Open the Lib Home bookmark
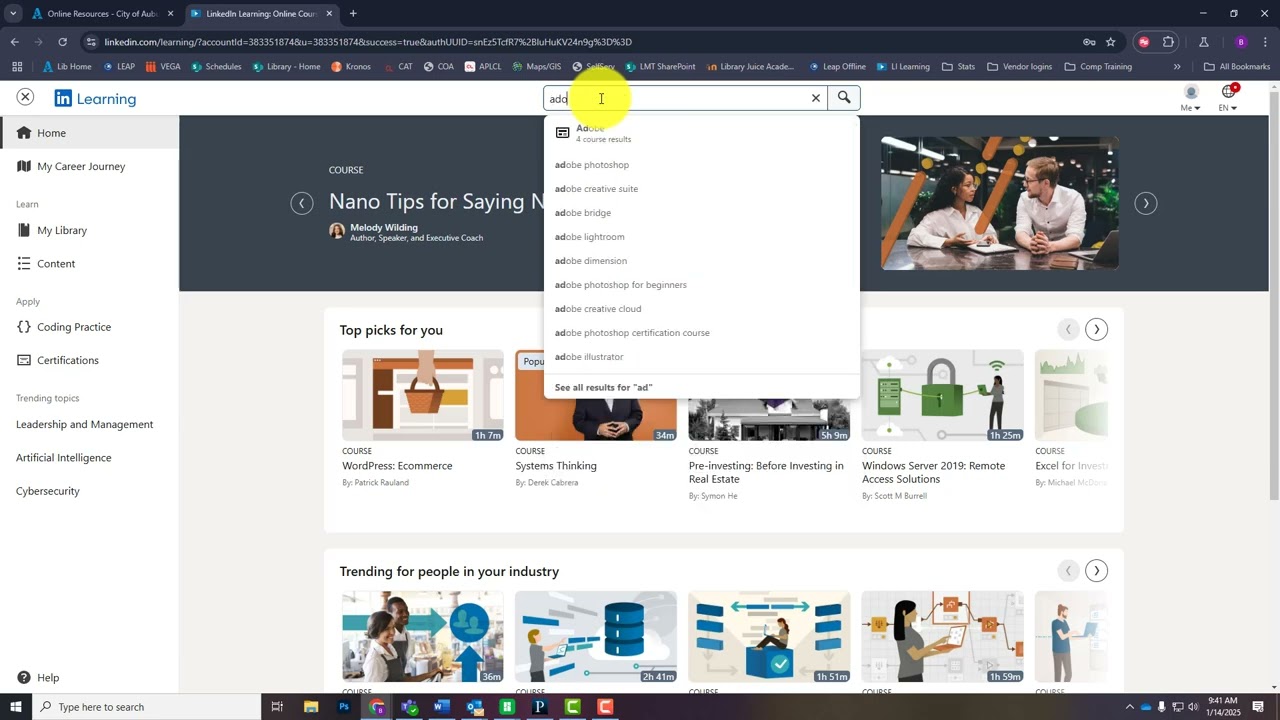This screenshot has height=720, width=1280. 67,67
